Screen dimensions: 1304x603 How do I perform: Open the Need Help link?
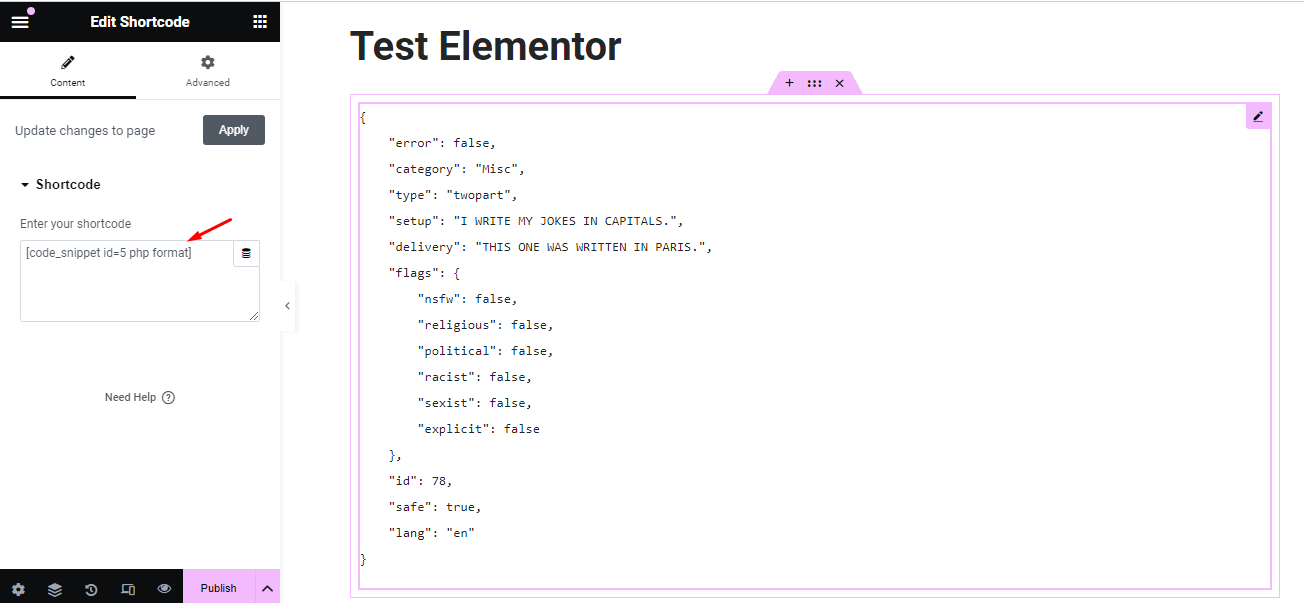point(140,397)
